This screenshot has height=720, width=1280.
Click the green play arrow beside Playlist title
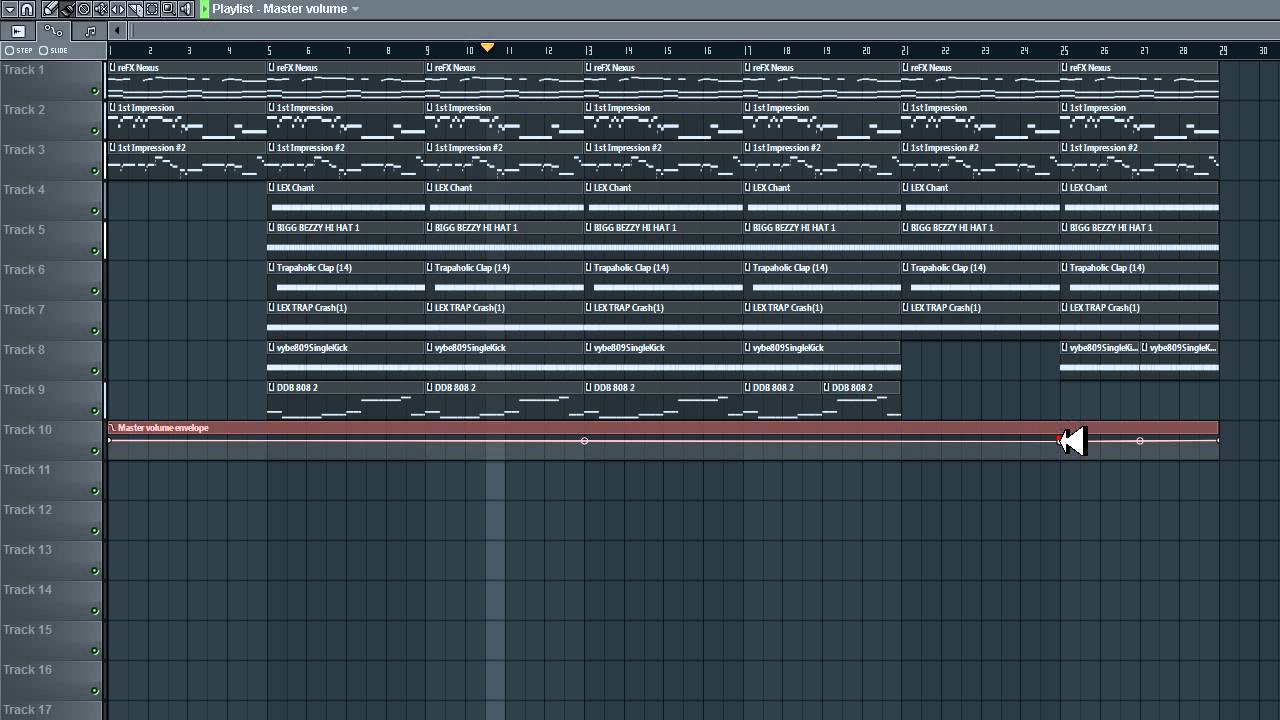coord(204,9)
